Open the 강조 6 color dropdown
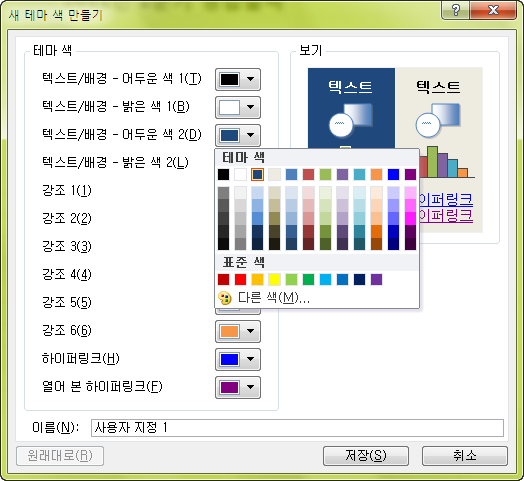 238,331
